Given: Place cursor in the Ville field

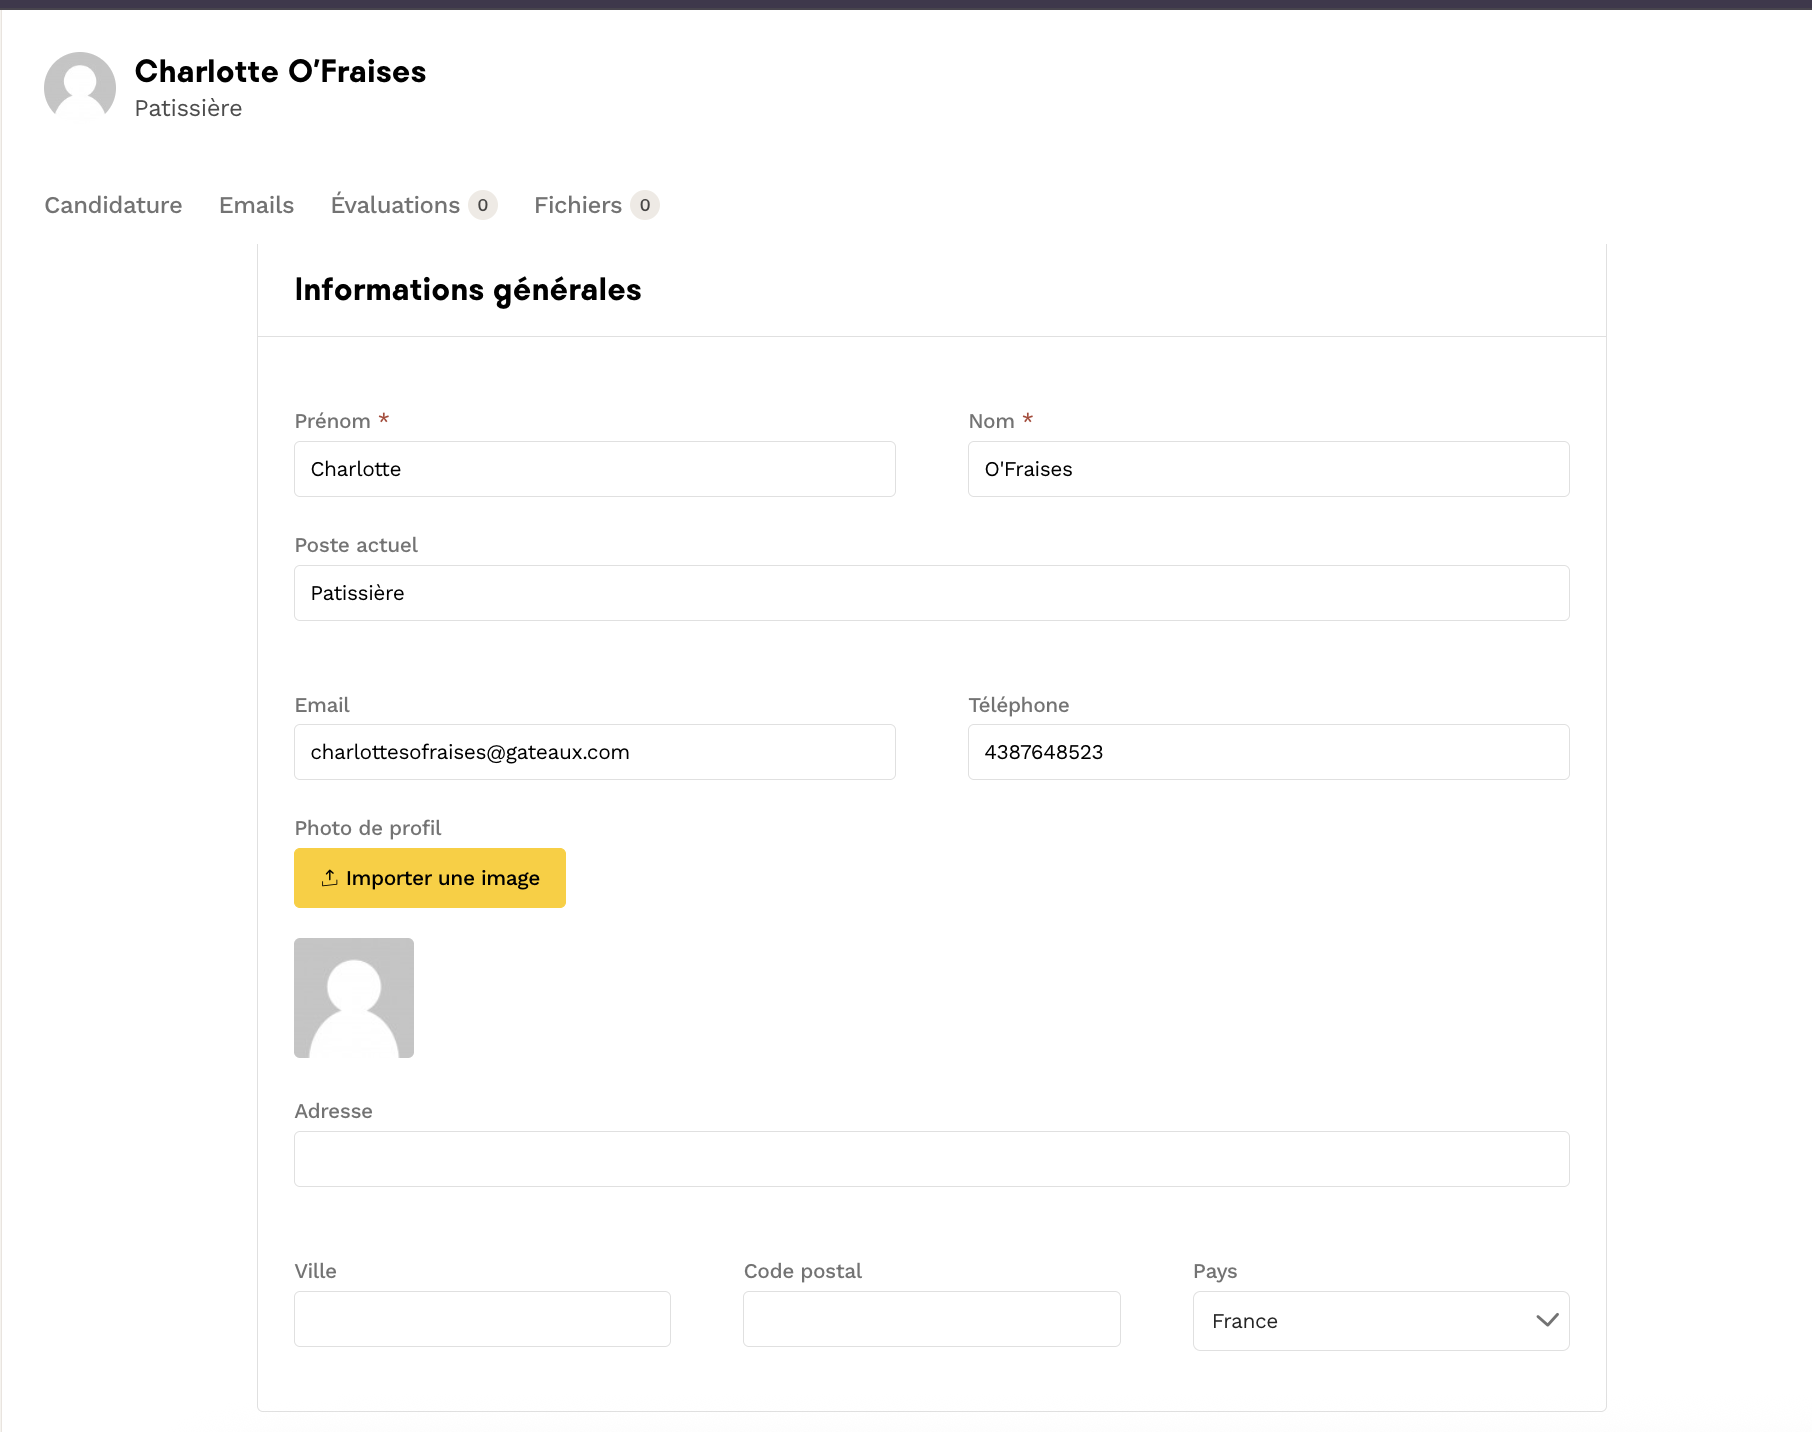Looking at the screenshot, I should tap(482, 1319).
